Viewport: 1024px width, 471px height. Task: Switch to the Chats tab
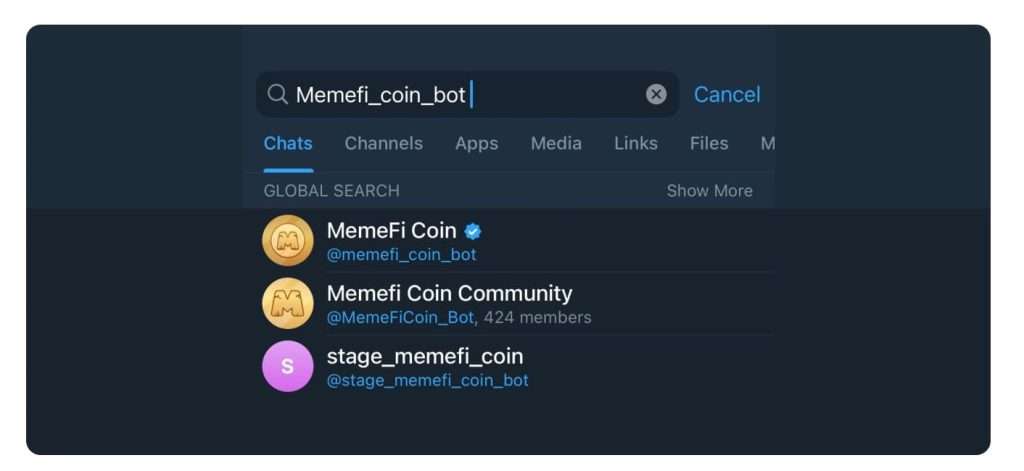[288, 143]
